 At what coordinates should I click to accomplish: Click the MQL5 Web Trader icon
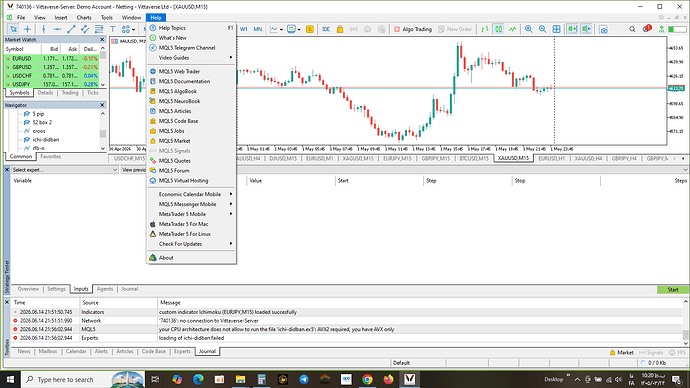(x=153, y=71)
